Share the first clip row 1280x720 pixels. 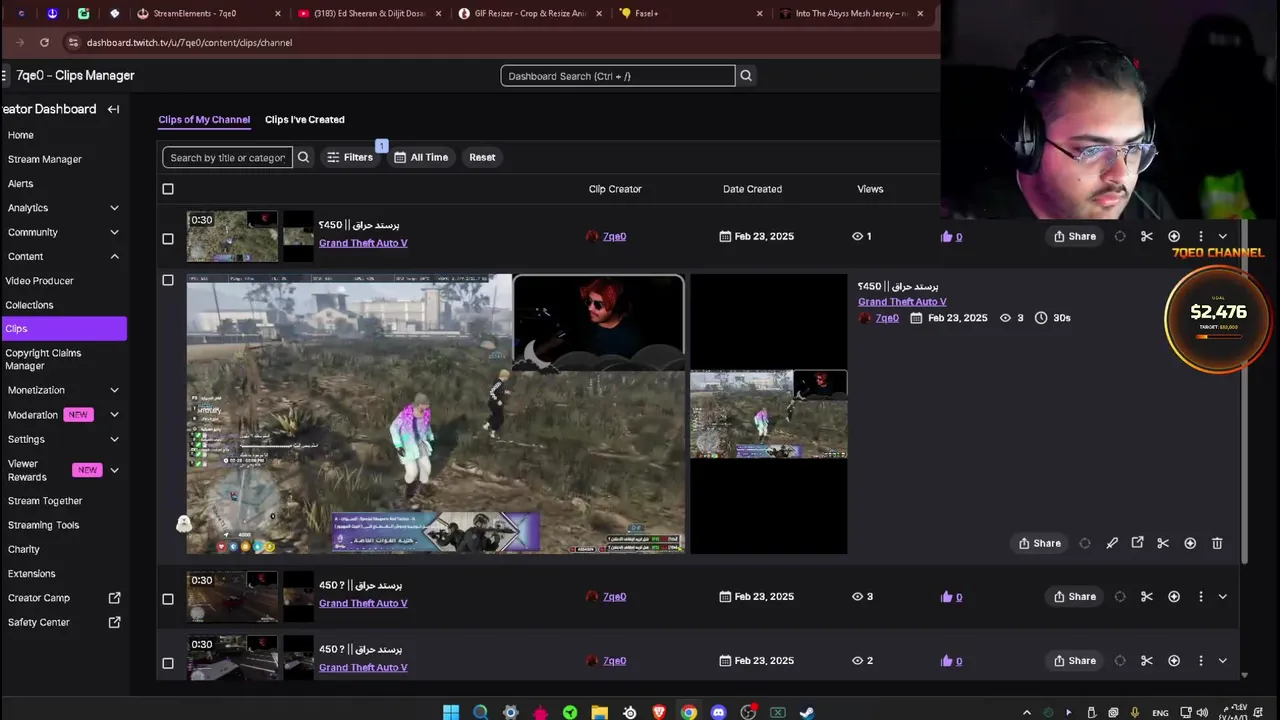pos(1075,237)
